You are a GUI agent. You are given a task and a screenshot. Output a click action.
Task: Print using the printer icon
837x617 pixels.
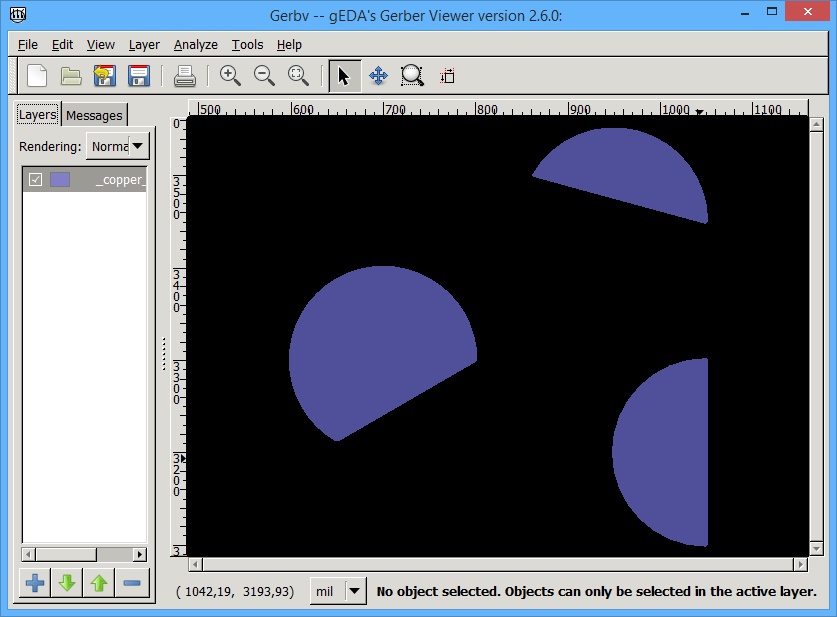point(185,76)
